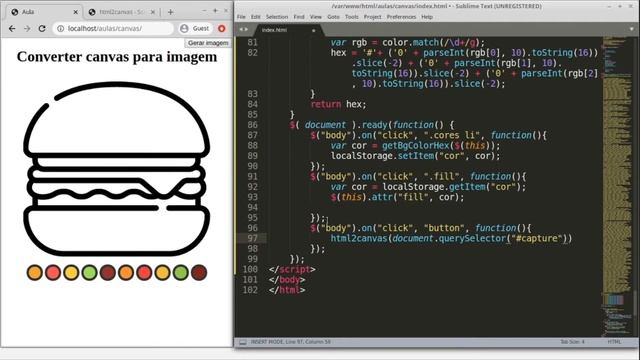
Task: Close the Aula browser tab
Action: coord(76,12)
